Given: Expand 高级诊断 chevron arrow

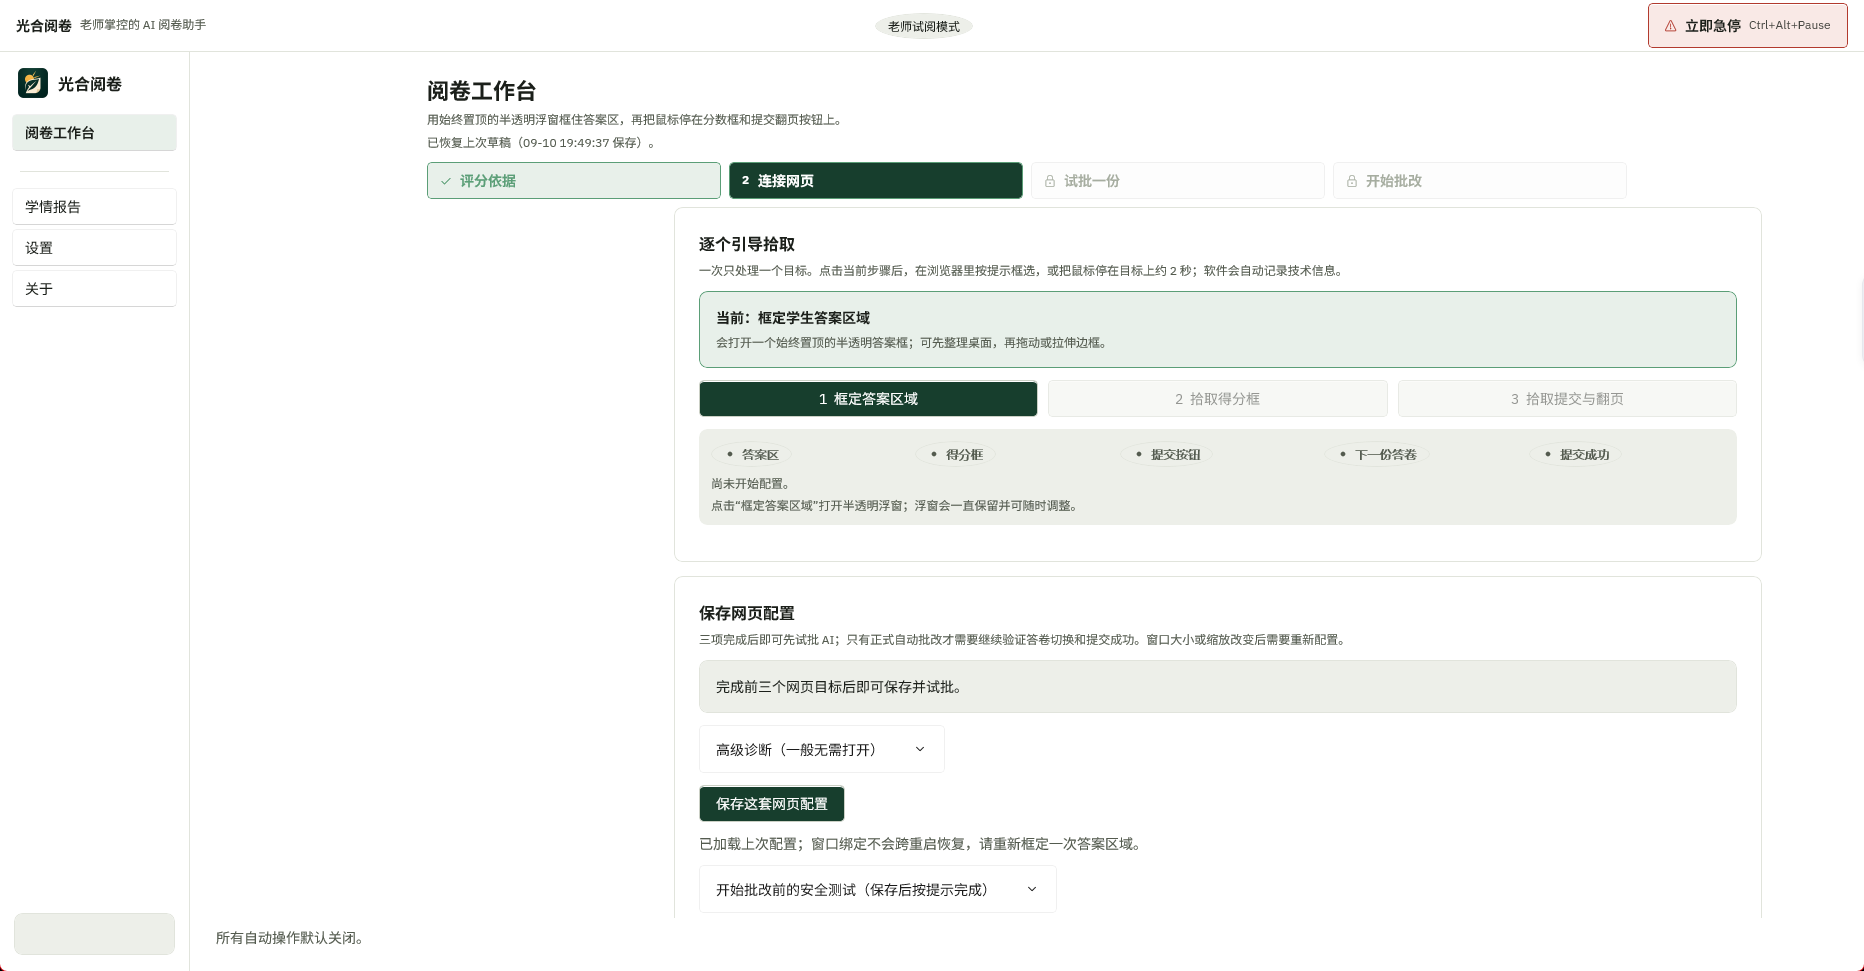Looking at the screenshot, I should pyautogui.click(x=920, y=749).
